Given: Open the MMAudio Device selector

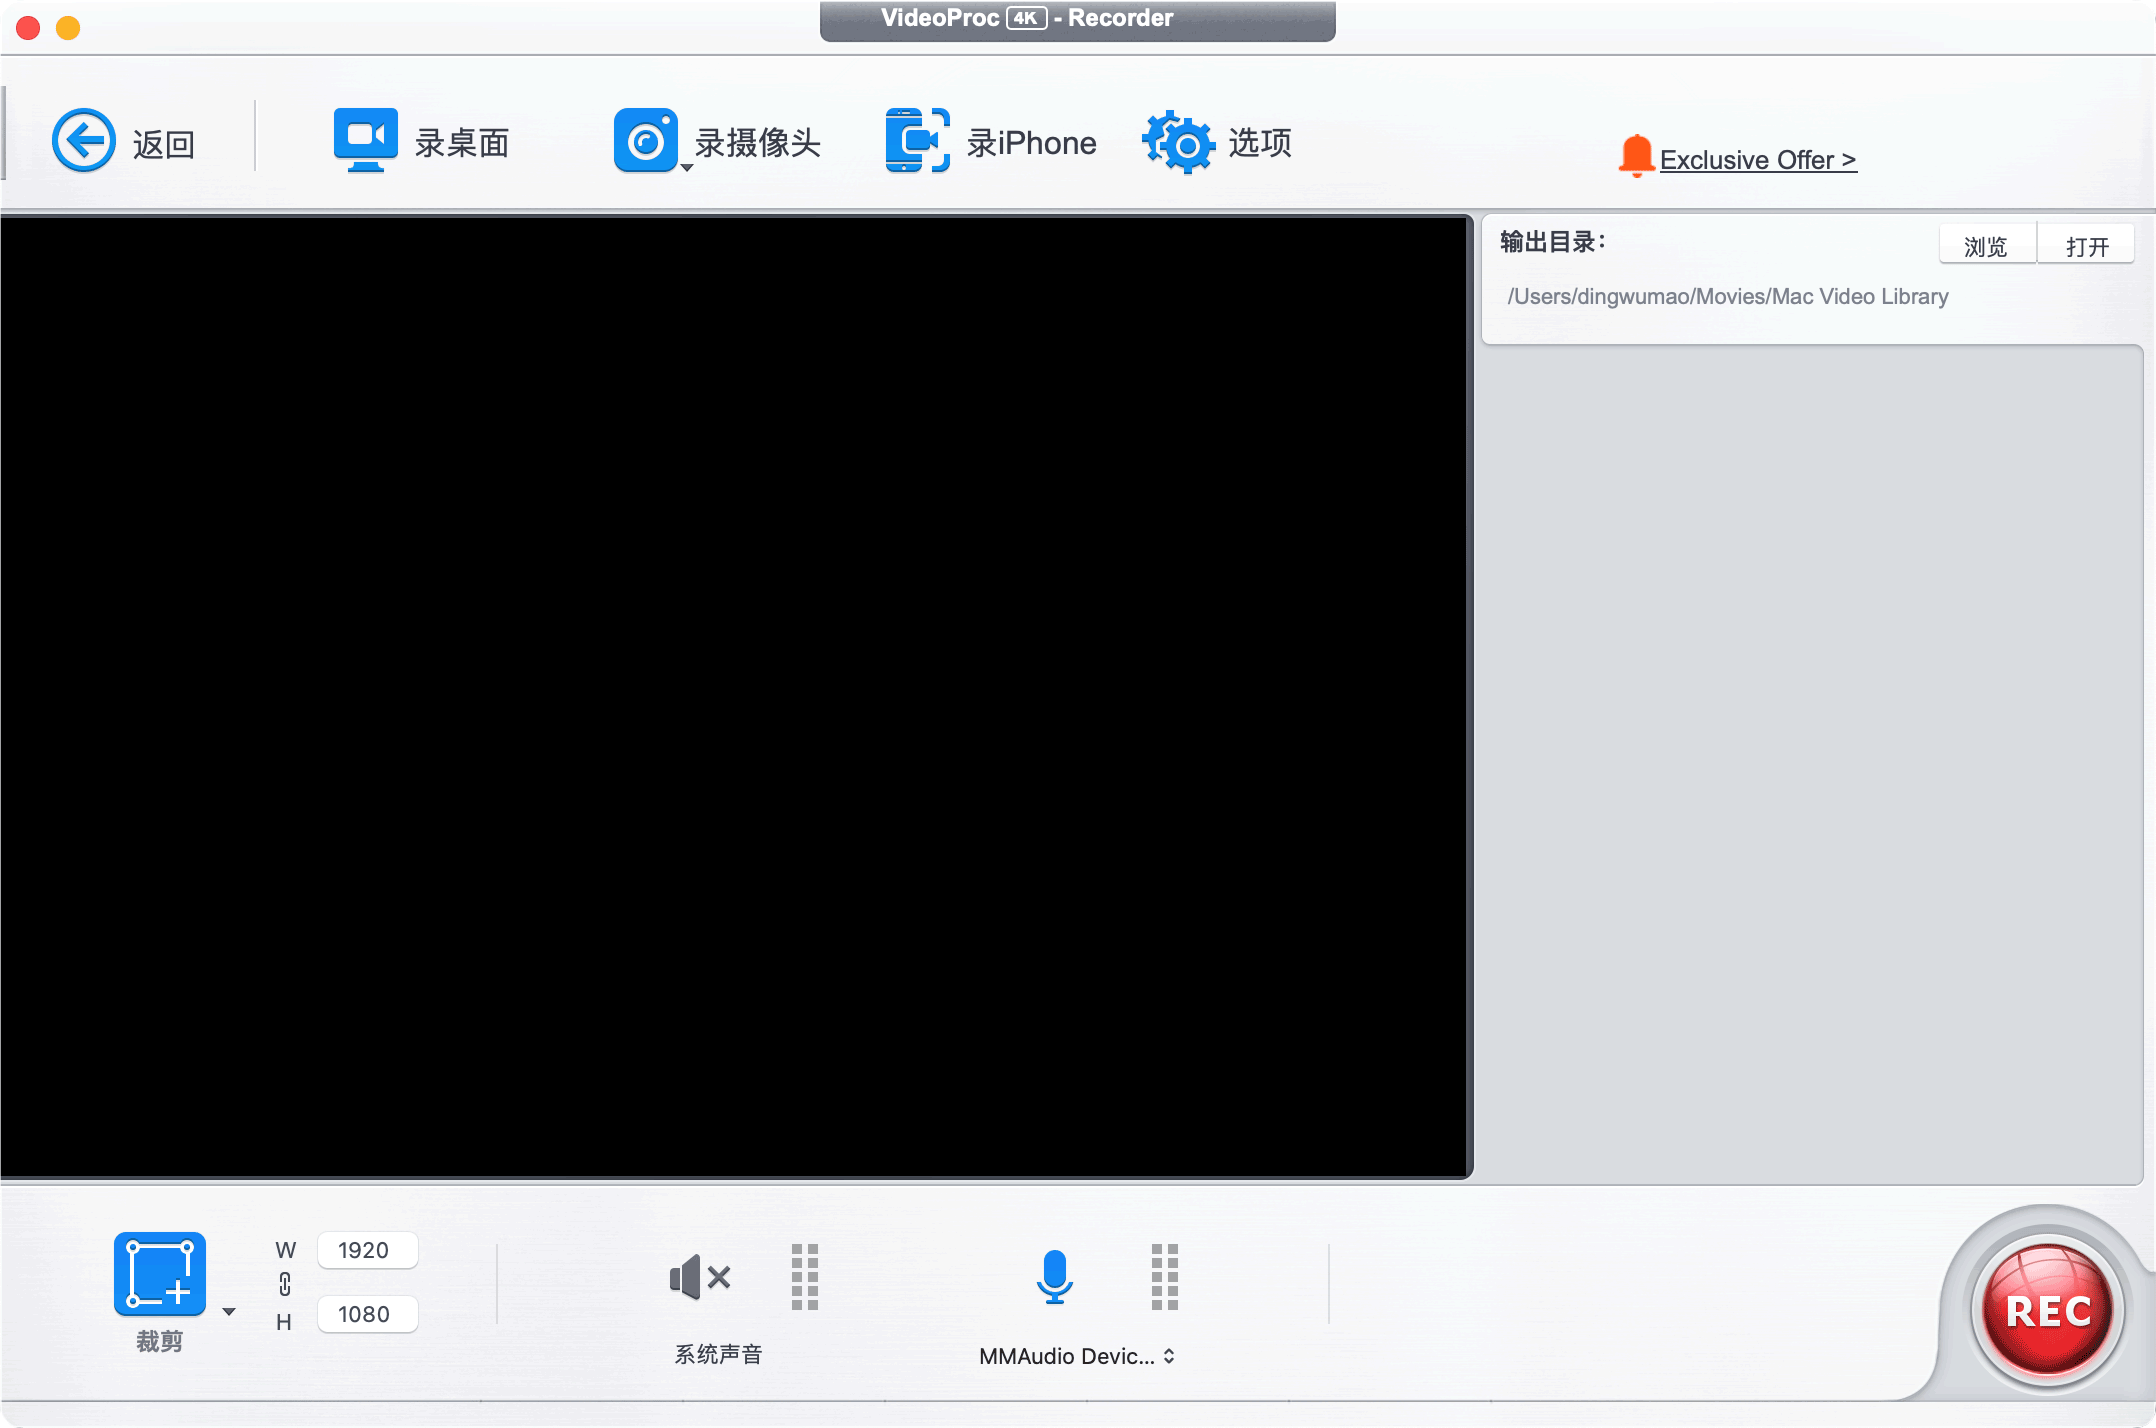Looking at the screenshot, I should 1076,1356.
